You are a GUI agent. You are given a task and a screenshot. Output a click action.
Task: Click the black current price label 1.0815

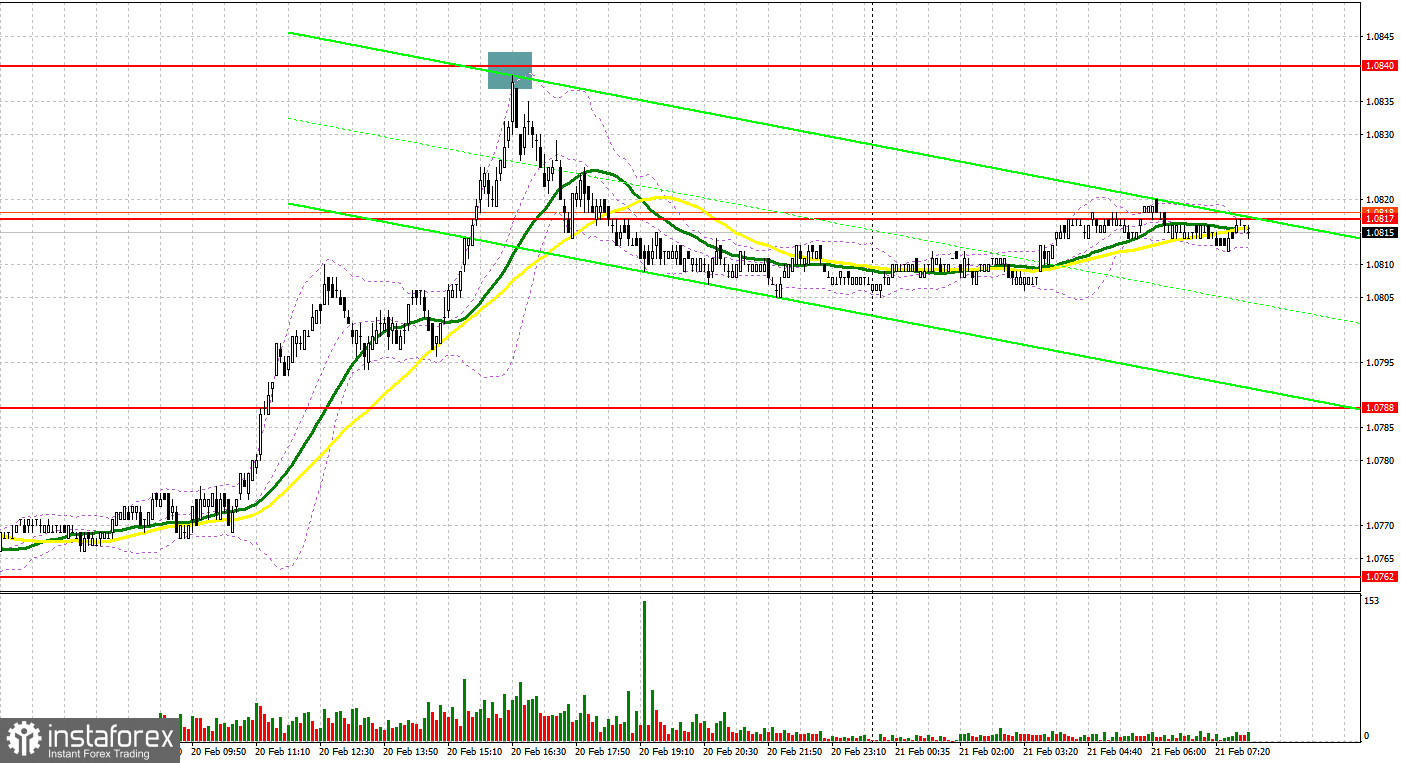[1379, 233]
